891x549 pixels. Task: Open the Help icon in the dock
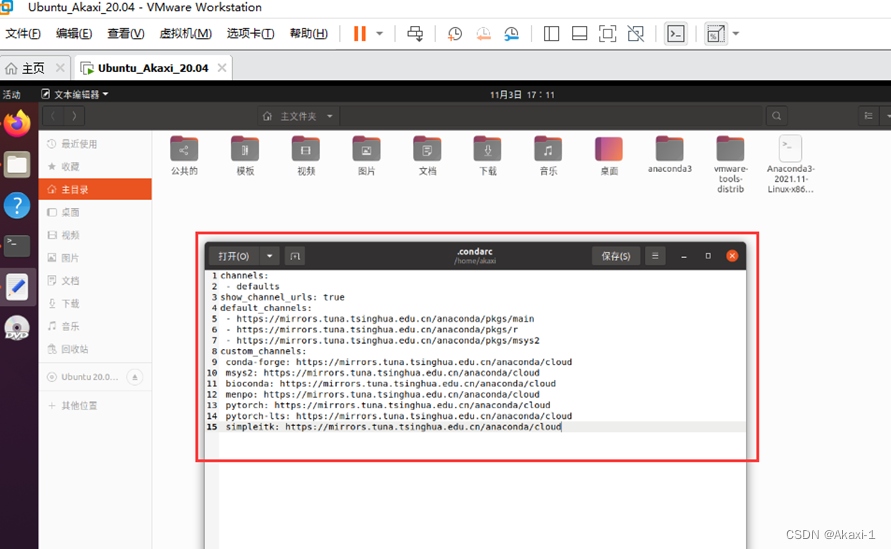[17, 206]
